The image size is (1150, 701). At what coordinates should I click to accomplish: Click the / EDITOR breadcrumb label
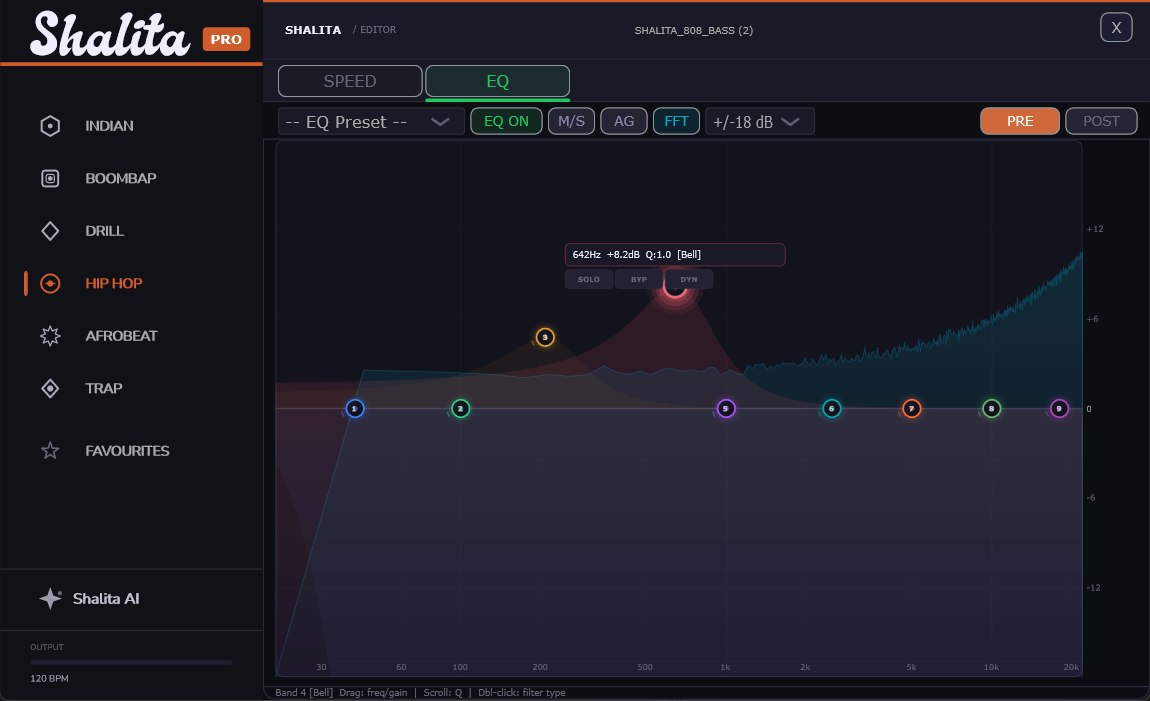pos(374,29)
